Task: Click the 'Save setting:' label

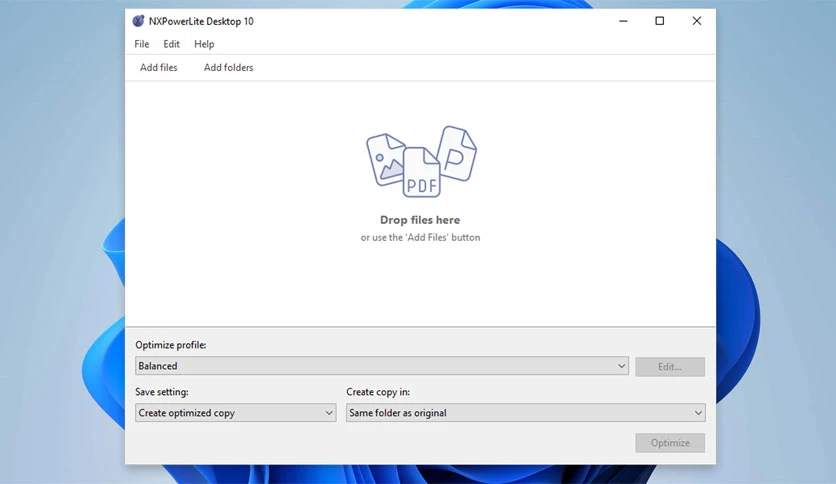Action: pyautogui.click(x=162, y=392)
